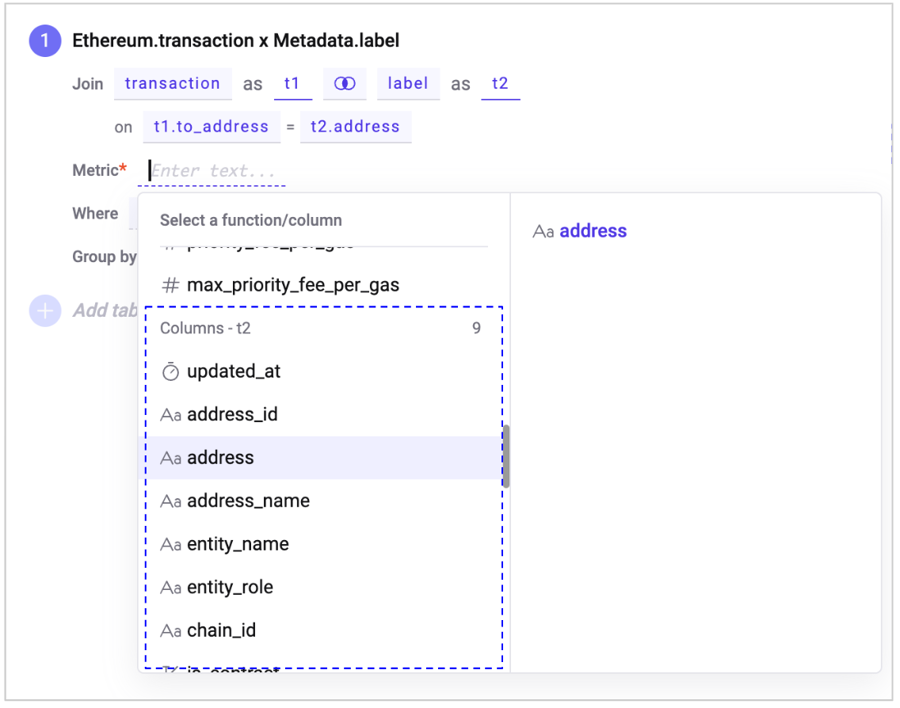Click the add table plus icon
Screen dimensions: 900x708
tap(45, 310)
